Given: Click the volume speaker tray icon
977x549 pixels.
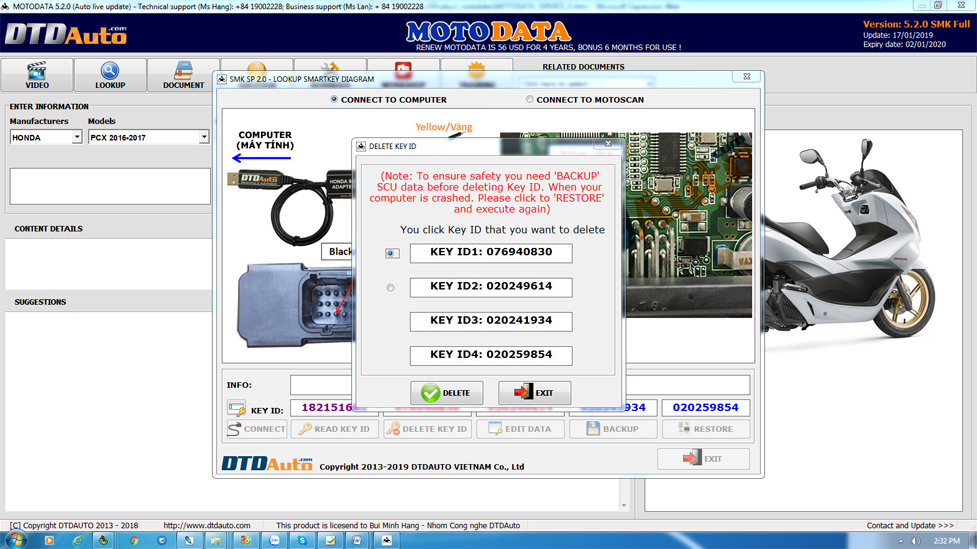Looking at the screenshot, I should [915, 541].
